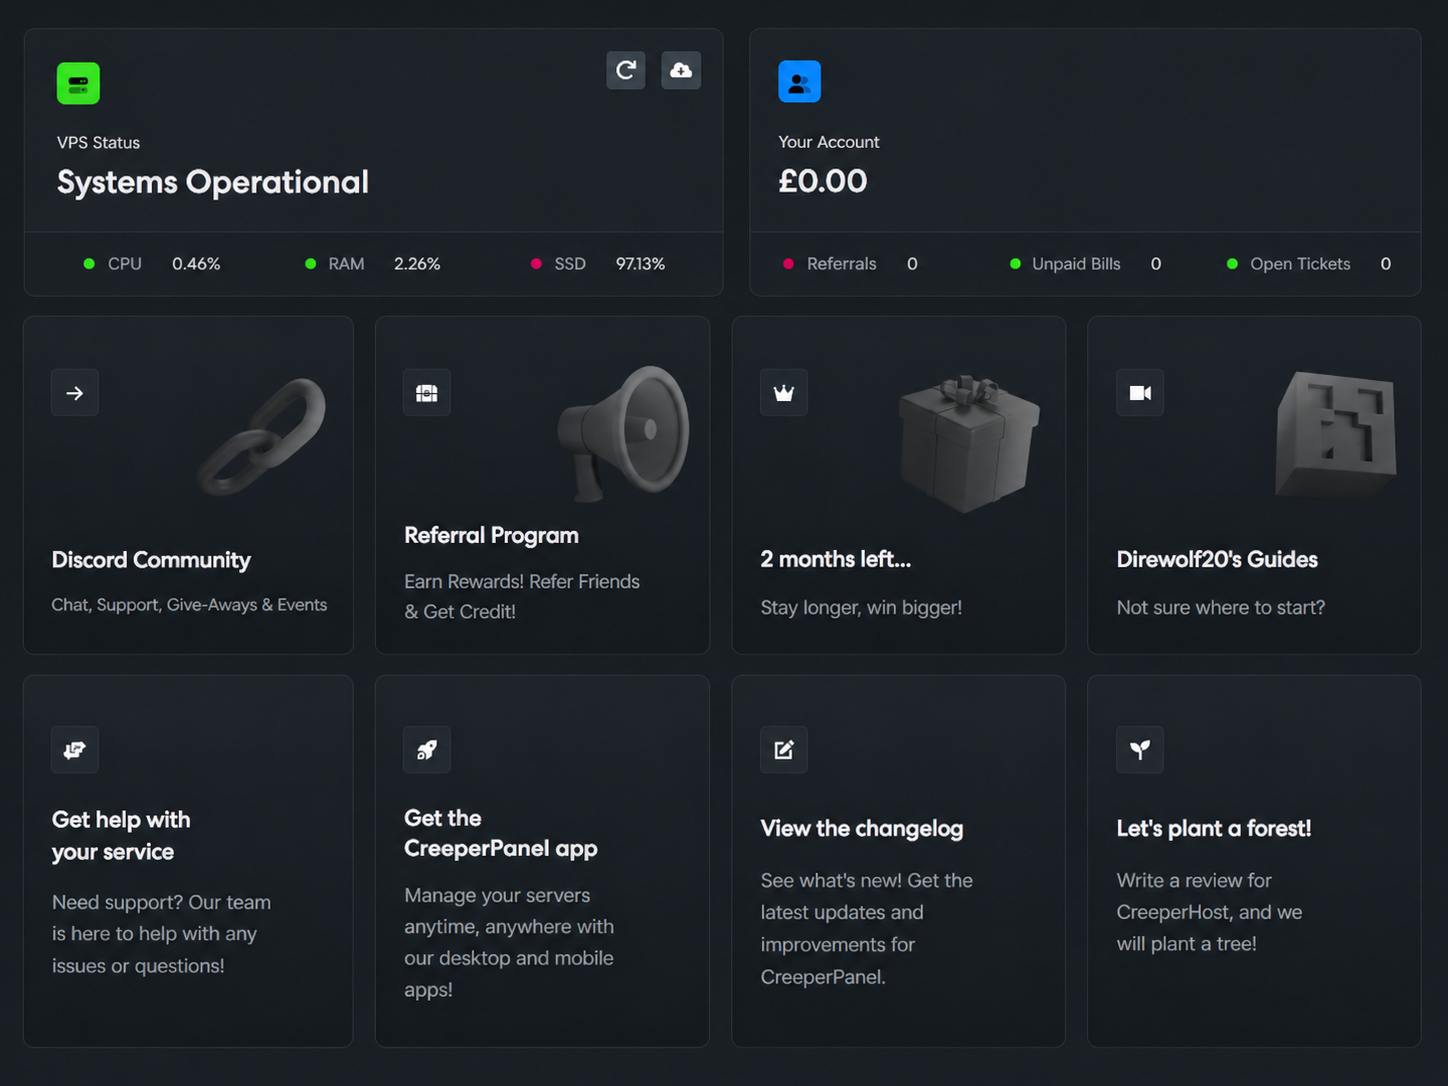This screenshot has width=1448, height=1086.
Task: Open 'Get the CreeperPanel app' title
Action: pyautogui.click(x=501, y=833)
